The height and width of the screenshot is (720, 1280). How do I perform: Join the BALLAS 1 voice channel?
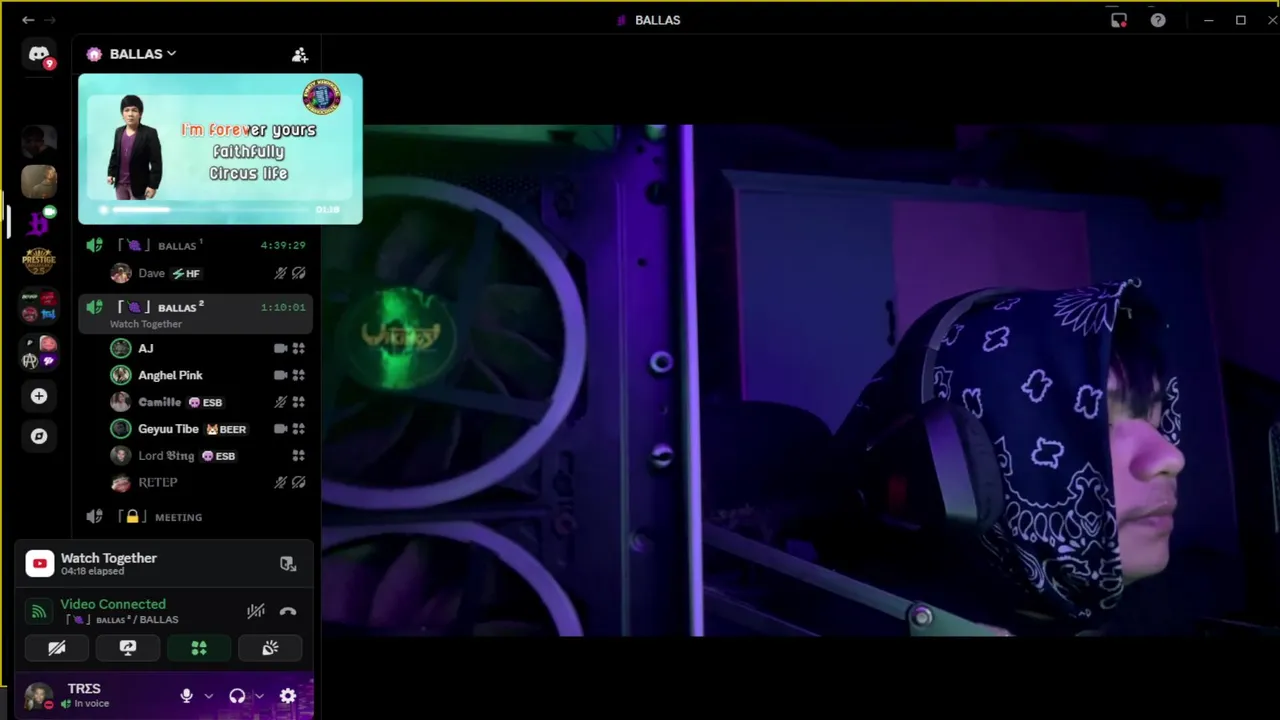click(196, 245)
